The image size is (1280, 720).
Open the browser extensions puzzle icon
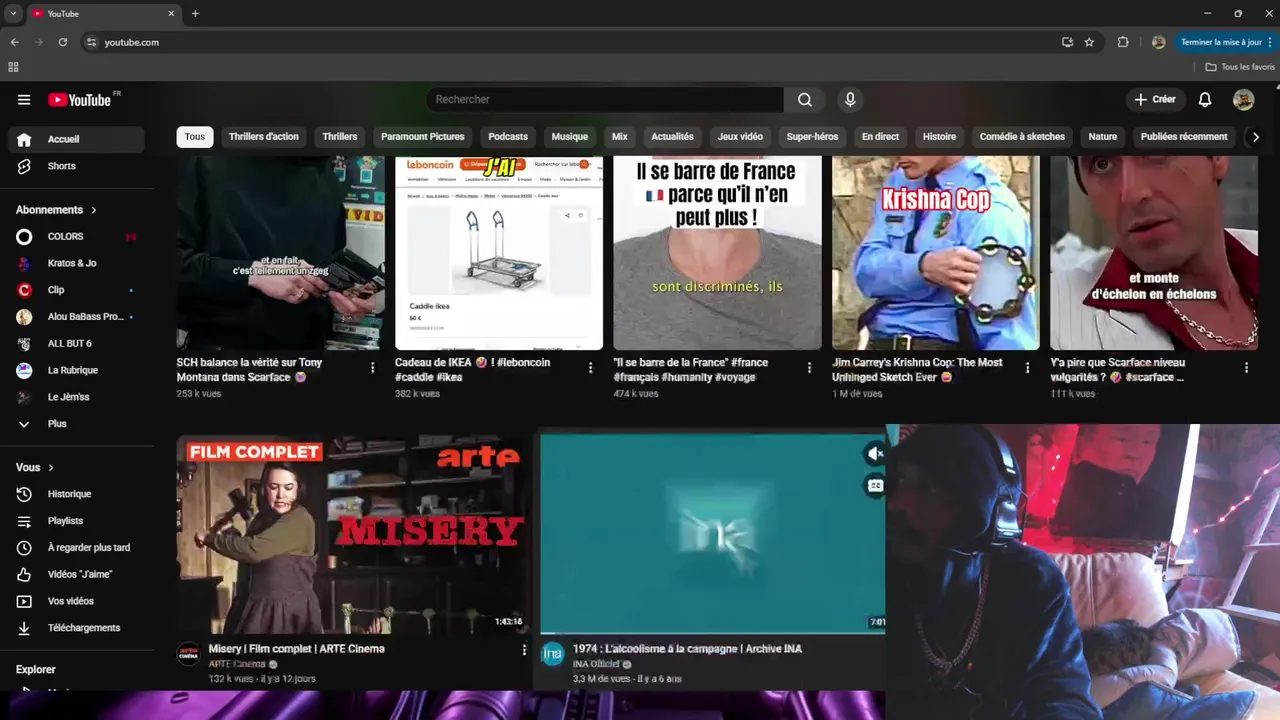pos(1123,42)
